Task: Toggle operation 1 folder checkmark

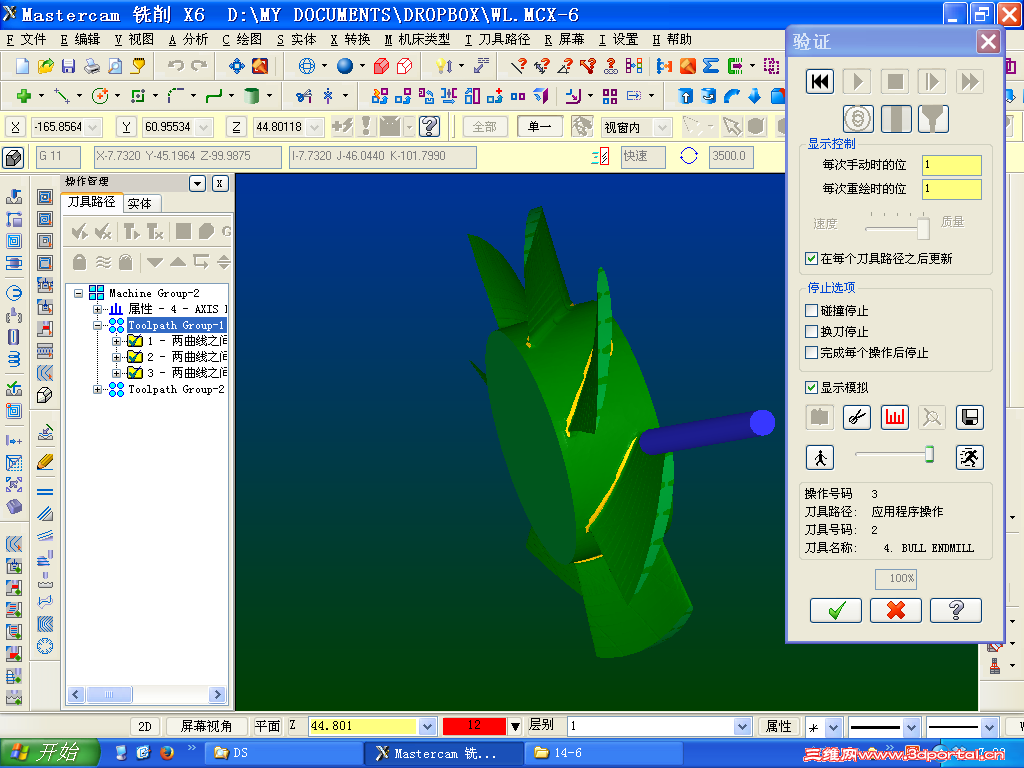Action: pos(135,341)
